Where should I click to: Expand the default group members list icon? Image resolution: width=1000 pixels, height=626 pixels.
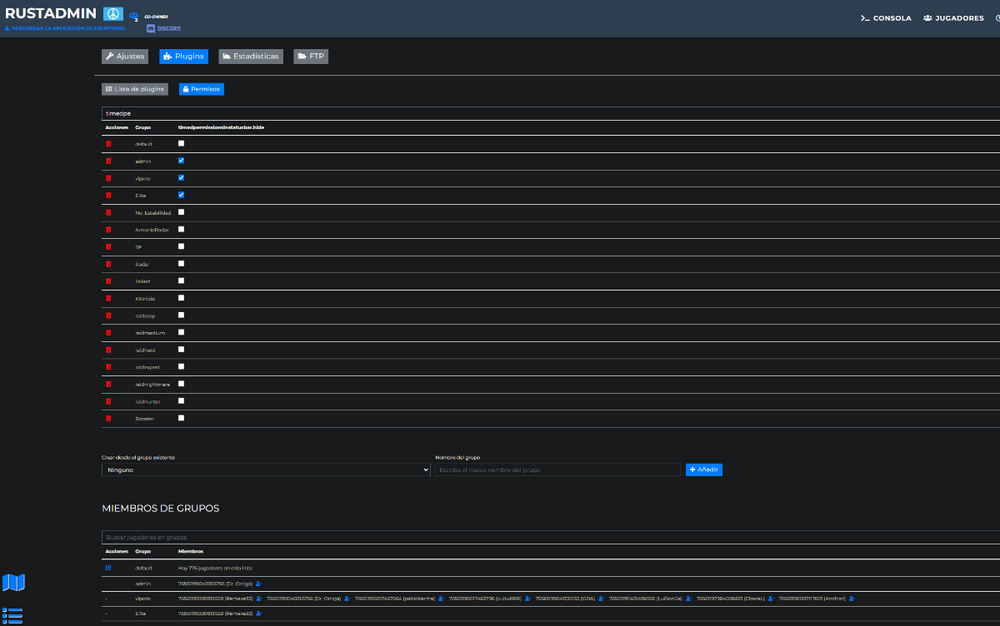click(109, 568)
